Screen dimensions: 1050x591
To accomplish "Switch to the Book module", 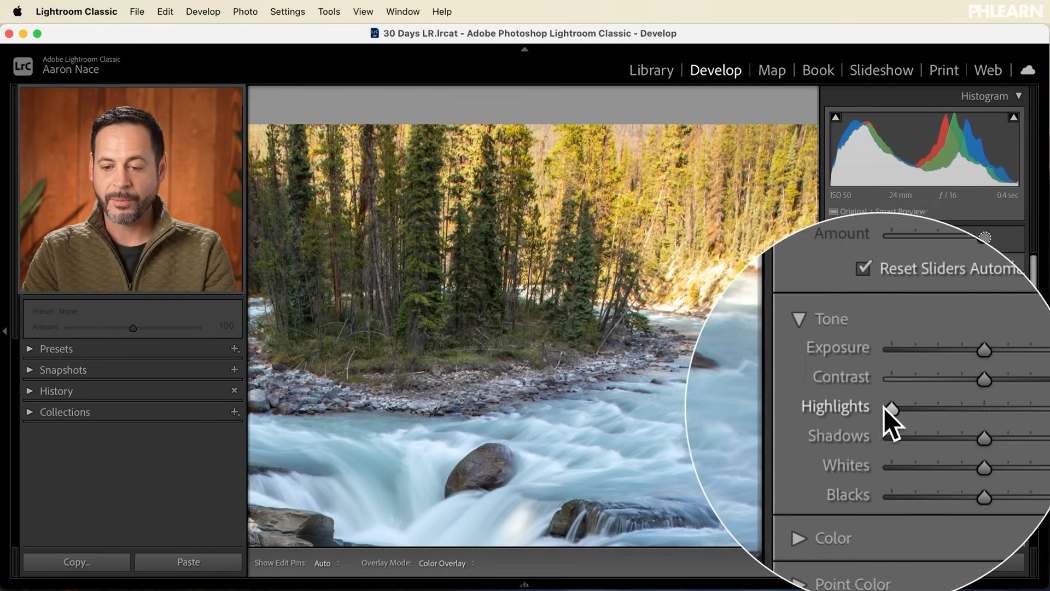I will 818,70.
